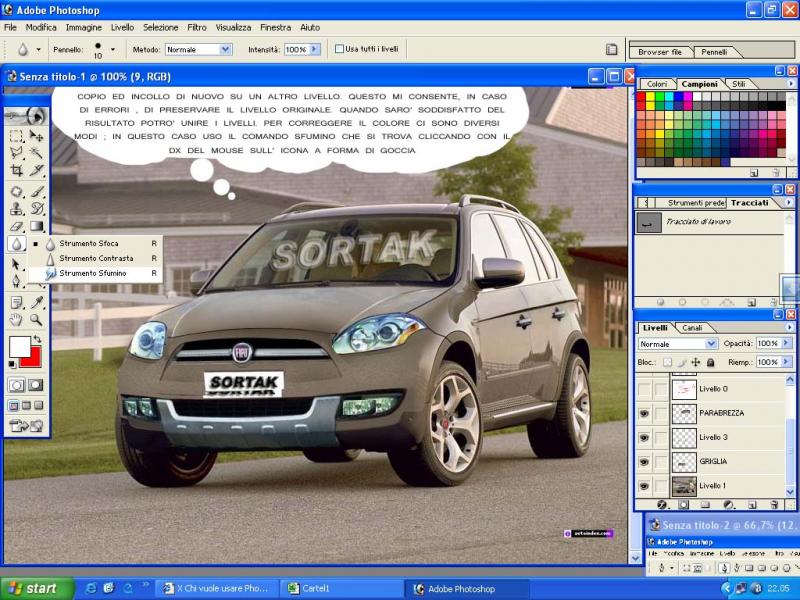
Task: Hide the GRIGLIA layer eye
Action: pos(644,462)
